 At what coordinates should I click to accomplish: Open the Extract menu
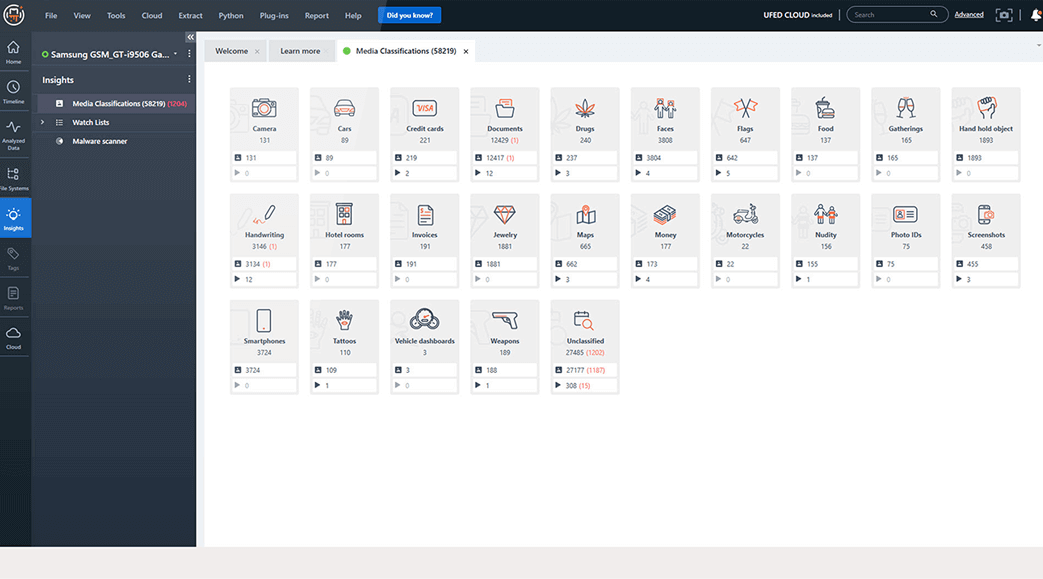[190, 15]
